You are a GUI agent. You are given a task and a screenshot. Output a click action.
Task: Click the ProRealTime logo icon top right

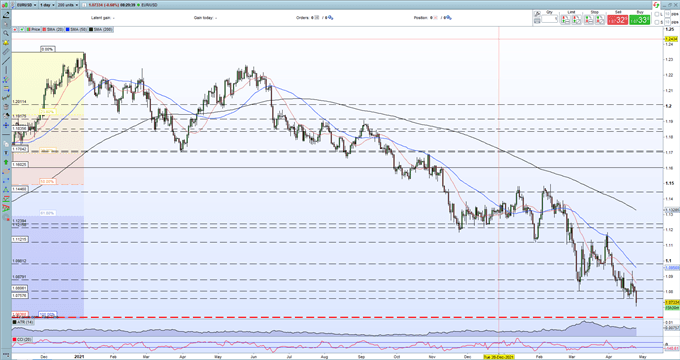[656, 5]
